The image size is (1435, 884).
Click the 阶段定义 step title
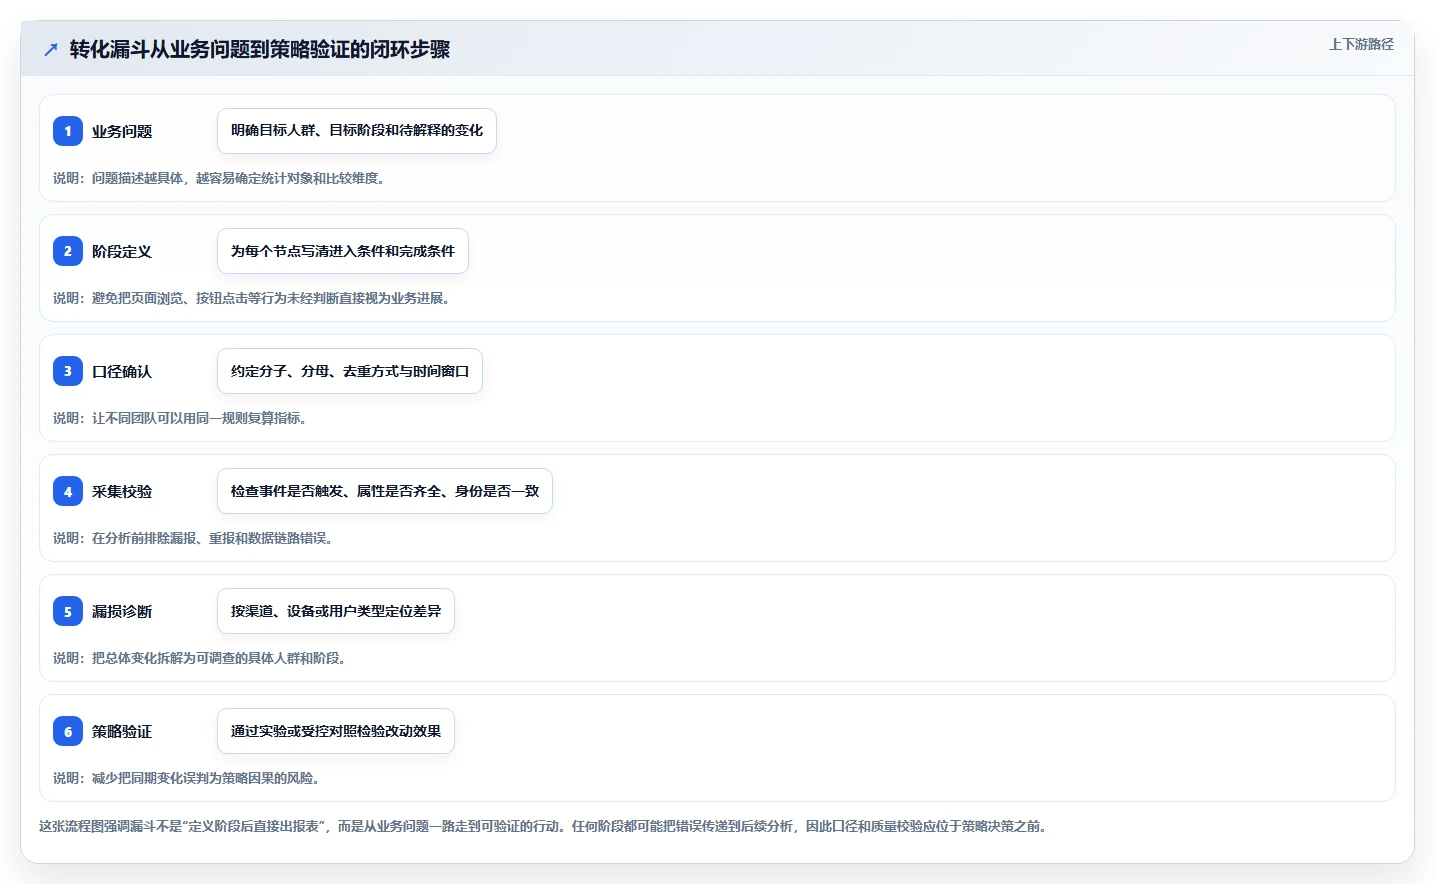[x=122, y=251]
